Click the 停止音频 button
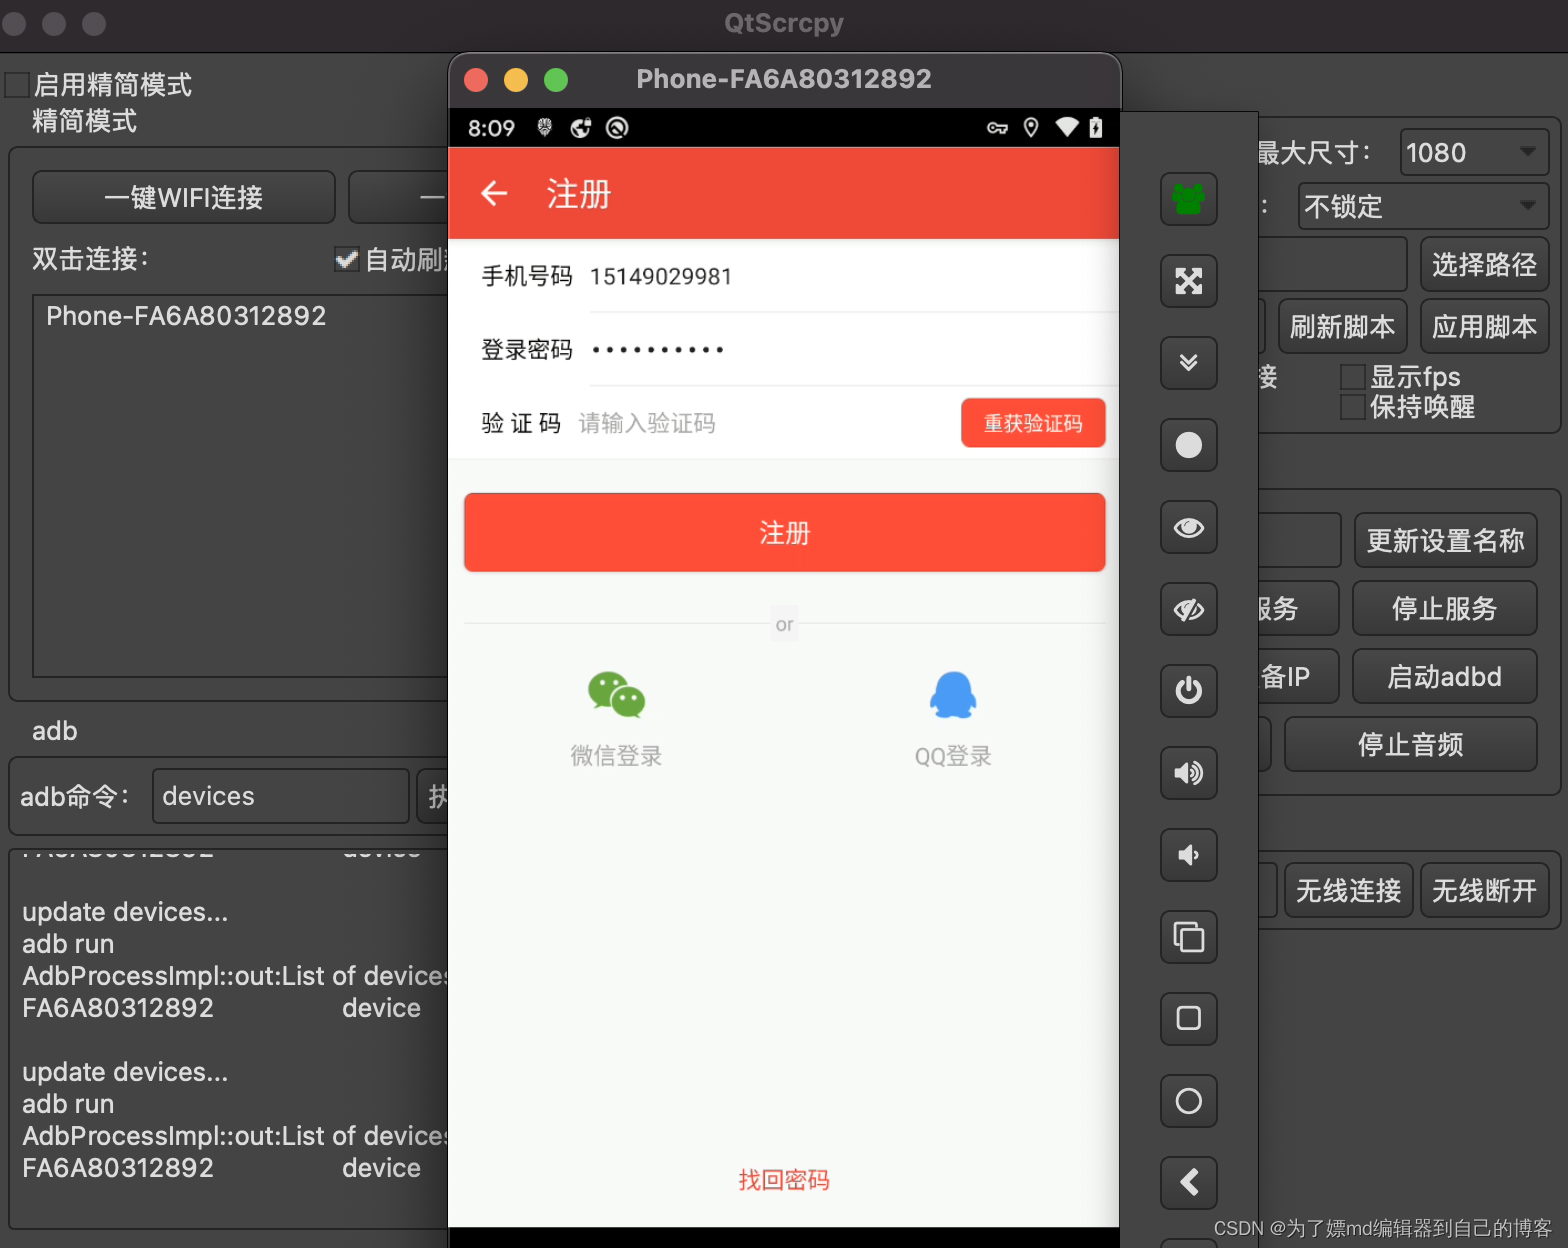Screen dimensions: 1568x1248 coord(1410,744)
